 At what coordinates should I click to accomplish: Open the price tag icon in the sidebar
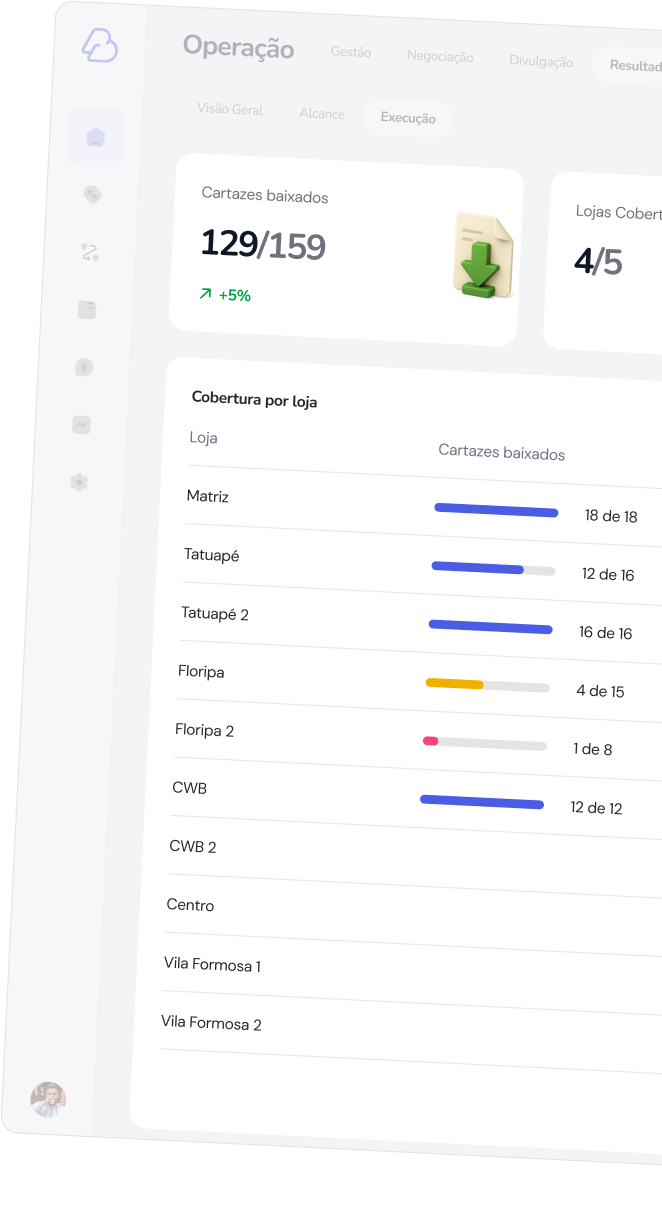point(93,195)
